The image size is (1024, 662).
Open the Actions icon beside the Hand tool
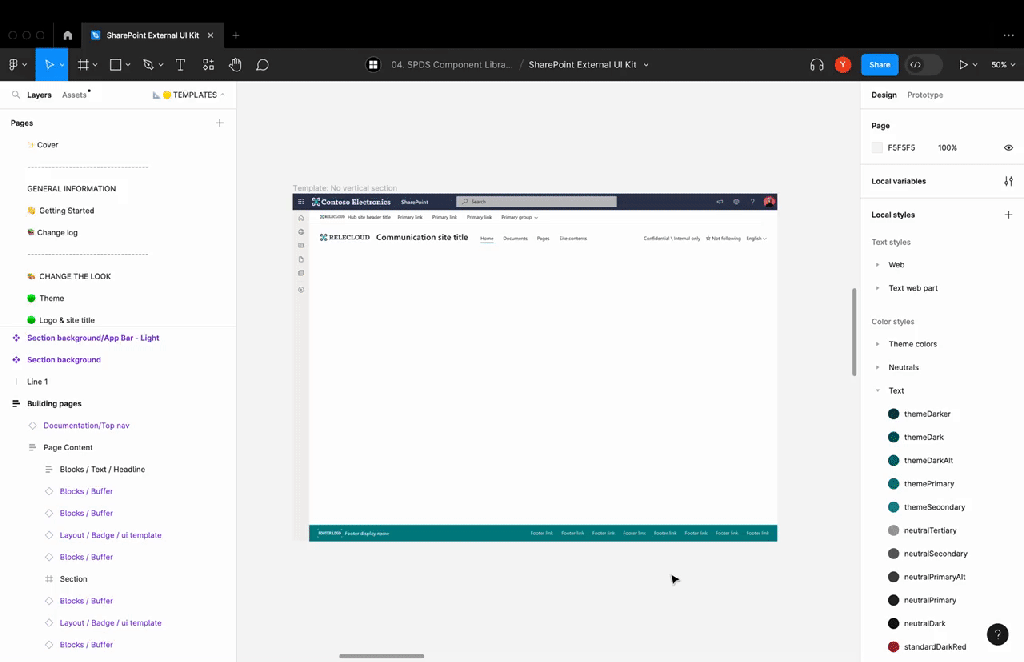[x=208, y=64]
